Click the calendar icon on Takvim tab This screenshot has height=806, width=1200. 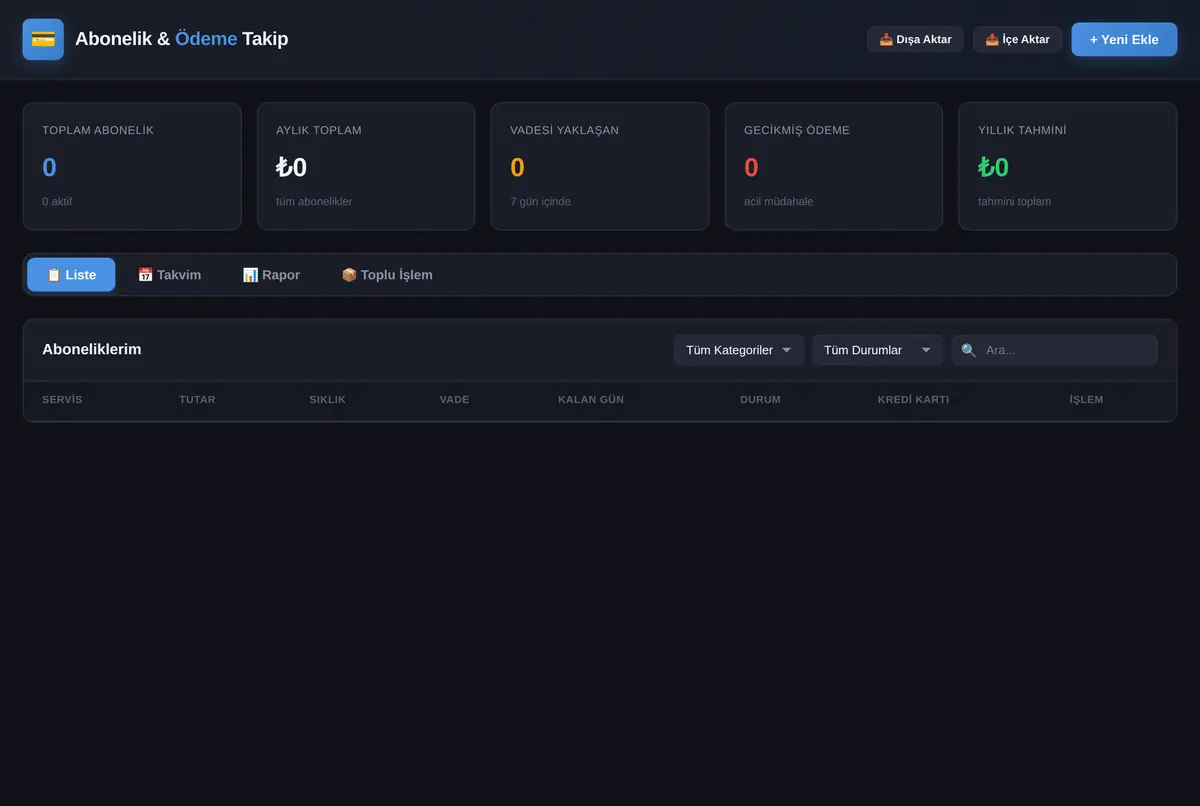(145, 275)
